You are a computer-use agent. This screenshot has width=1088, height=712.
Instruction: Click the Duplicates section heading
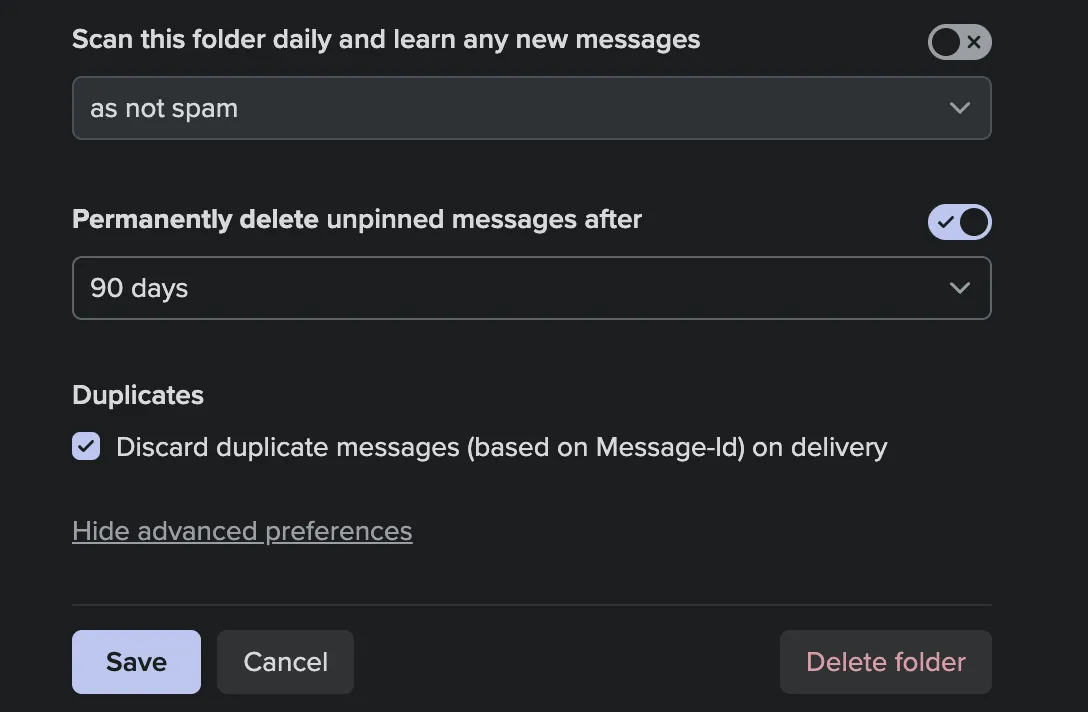137,394
